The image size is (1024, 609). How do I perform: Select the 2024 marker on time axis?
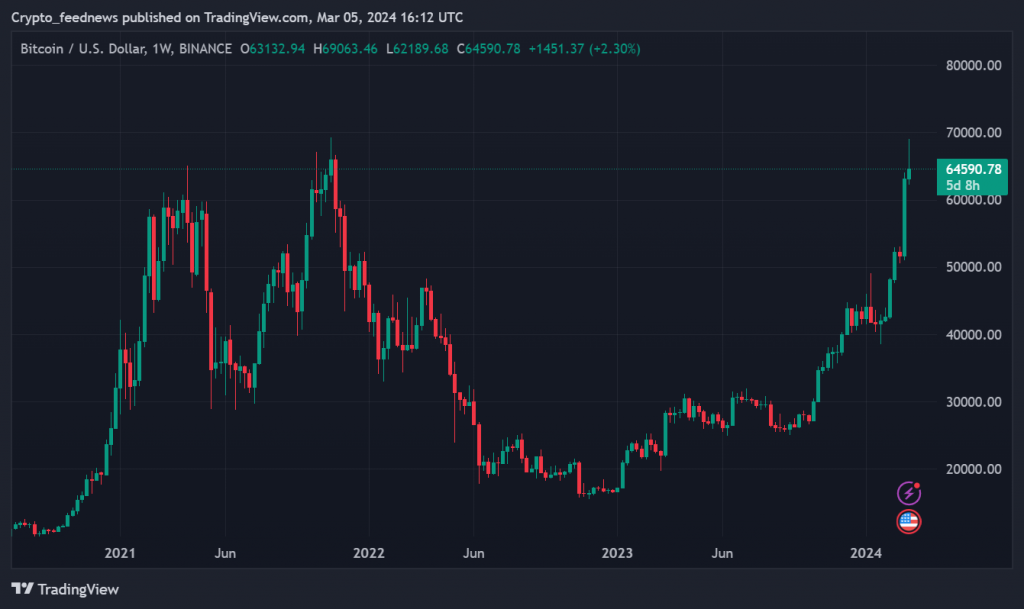[866, 552]
